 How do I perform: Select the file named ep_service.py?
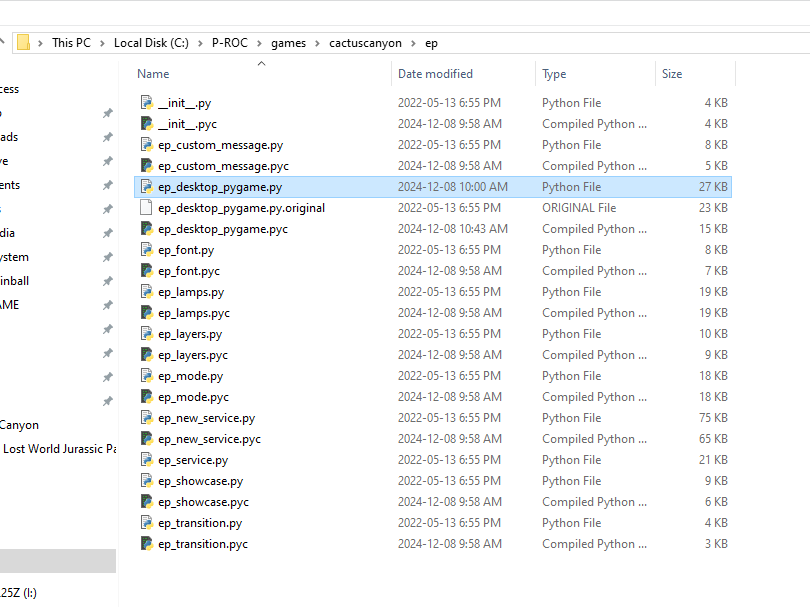[x=193, y=460]
